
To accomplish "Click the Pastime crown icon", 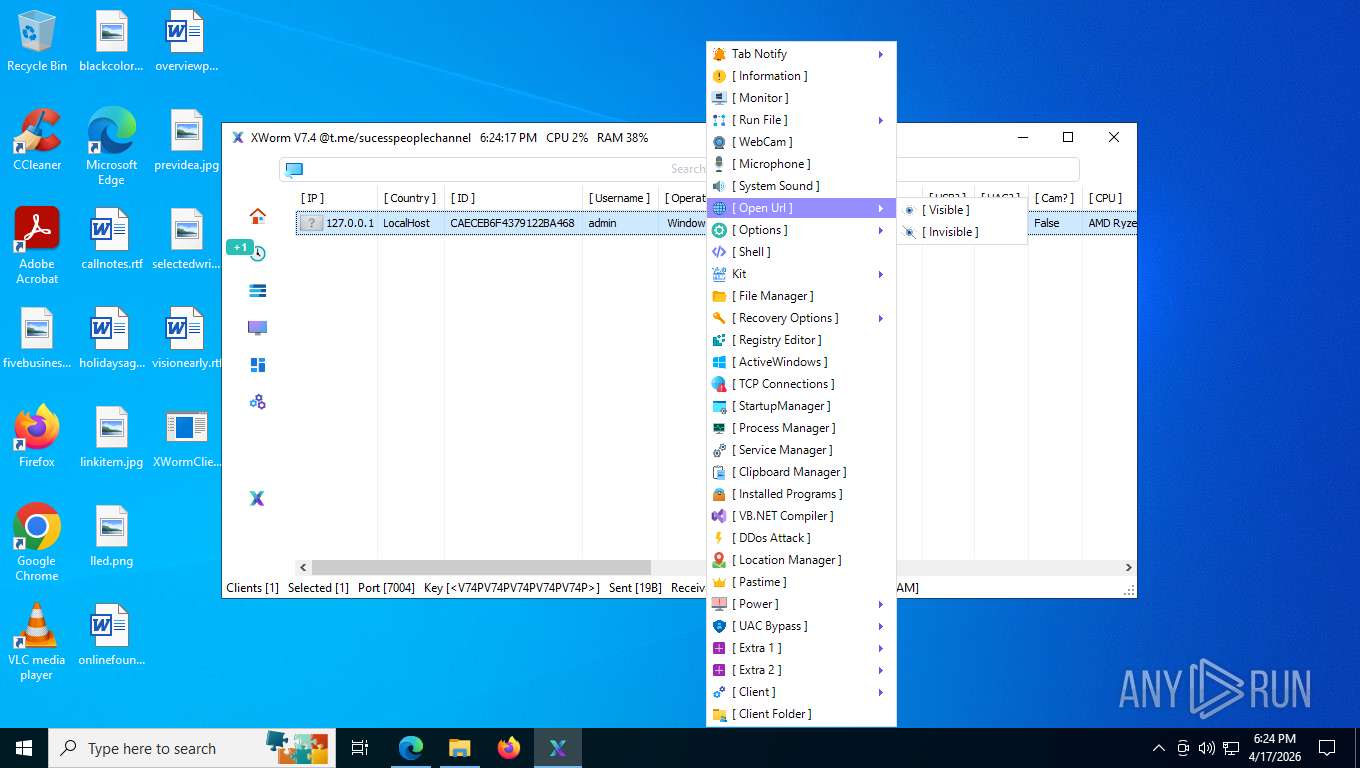I will point(719,582).
